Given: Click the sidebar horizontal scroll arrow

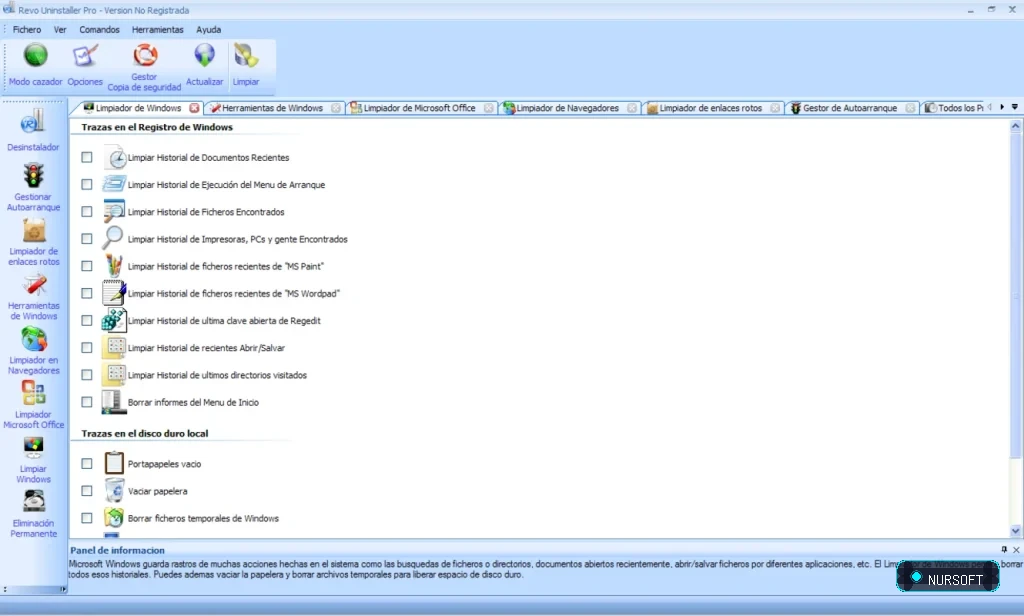Looking at the screenshot, I should 63,589.
